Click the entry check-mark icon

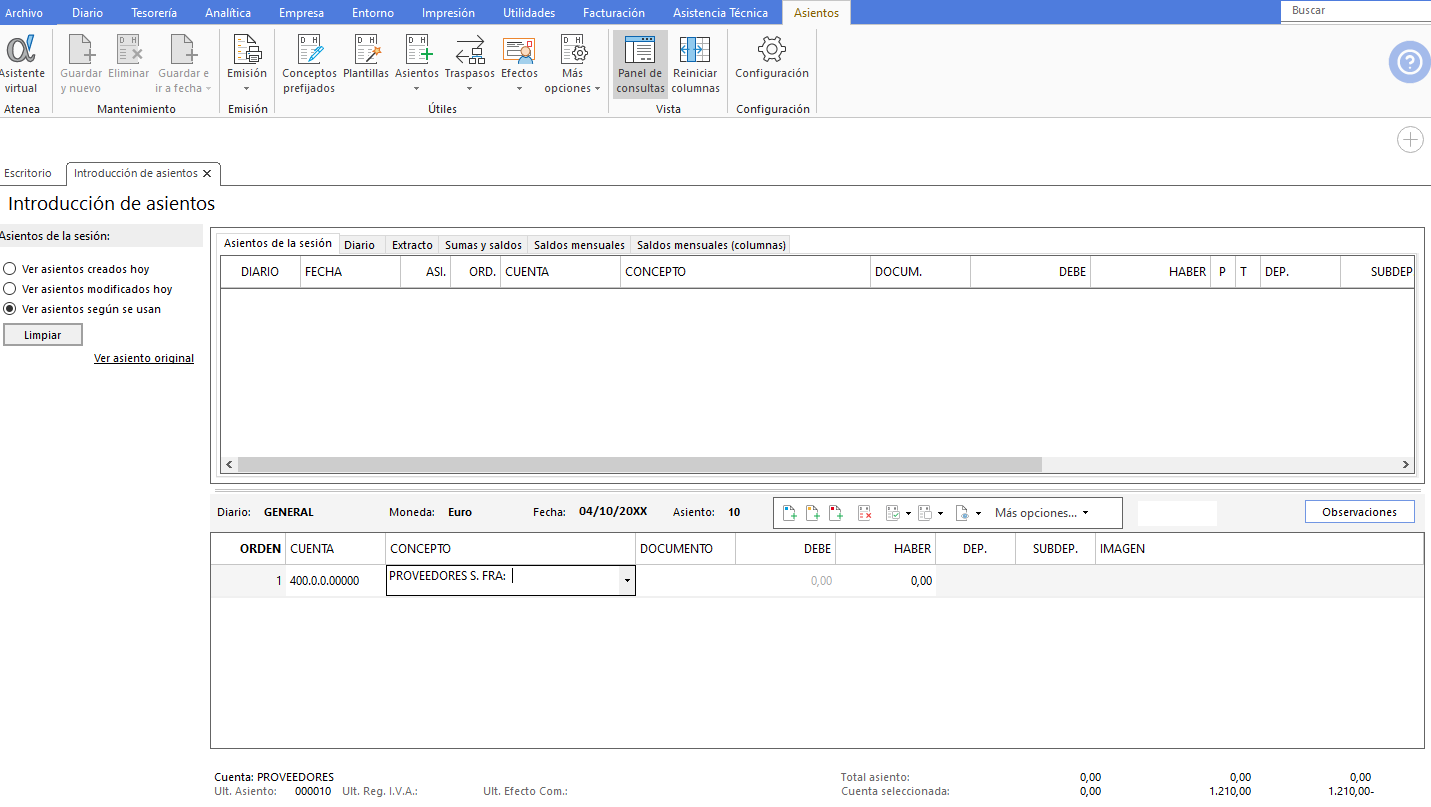coord(893,513)
